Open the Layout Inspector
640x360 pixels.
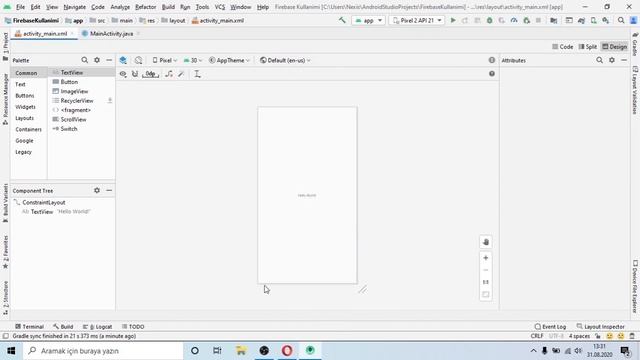600,327
